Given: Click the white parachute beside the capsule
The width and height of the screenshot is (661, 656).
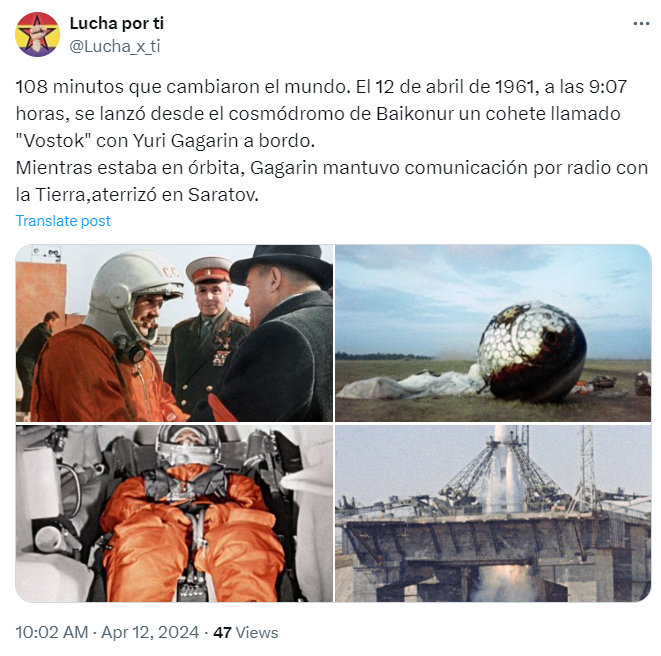Looking at the screenshot, I should click(411, 384).
